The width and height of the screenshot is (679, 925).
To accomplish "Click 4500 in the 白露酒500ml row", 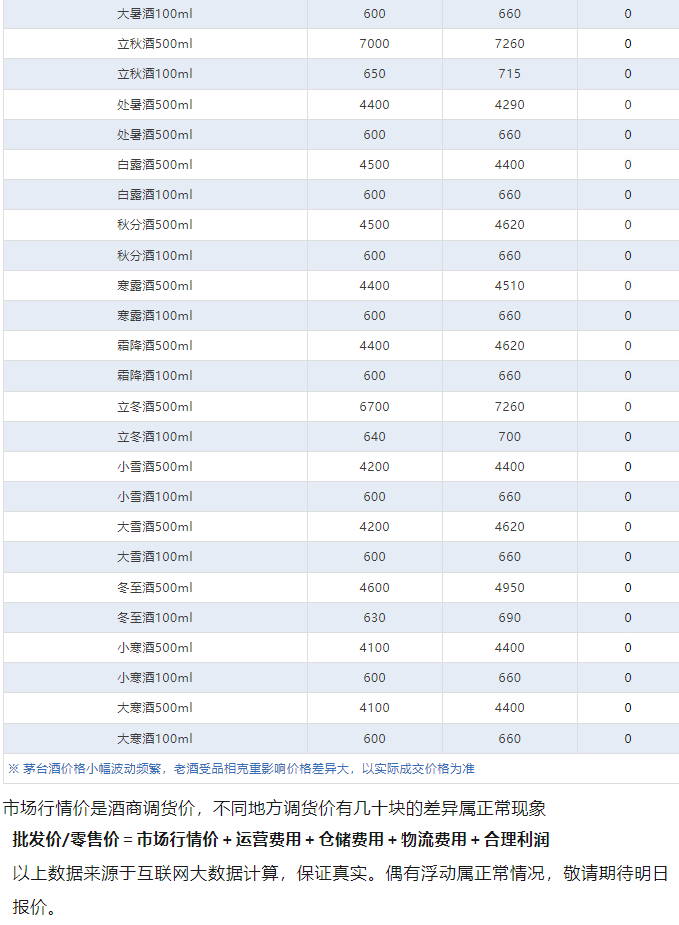I will click(374, 165).
